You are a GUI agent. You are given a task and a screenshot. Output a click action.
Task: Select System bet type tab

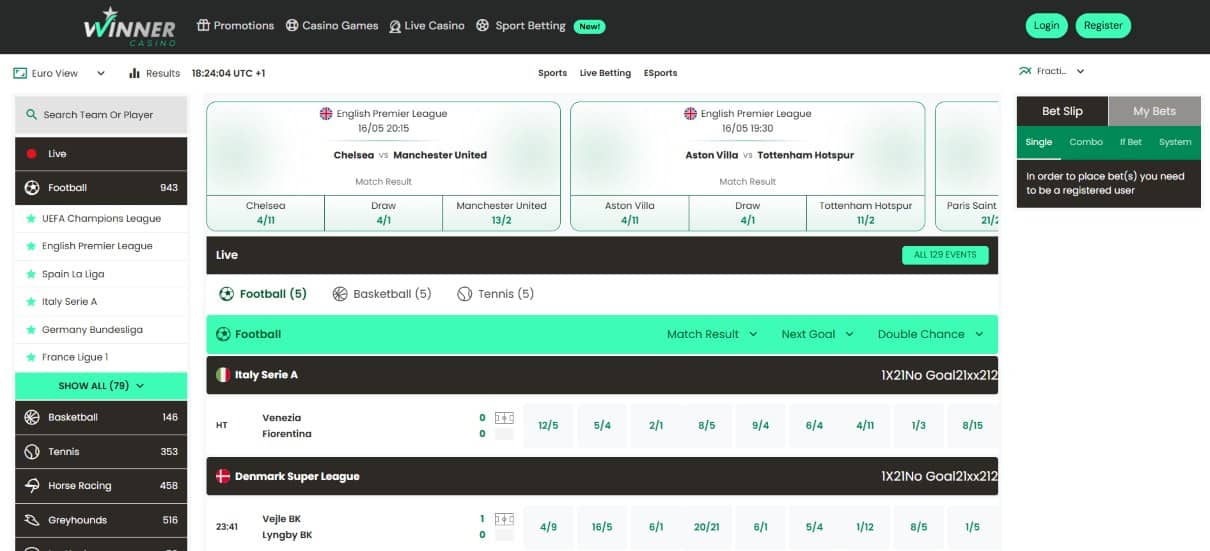(x=1175, y=142)
